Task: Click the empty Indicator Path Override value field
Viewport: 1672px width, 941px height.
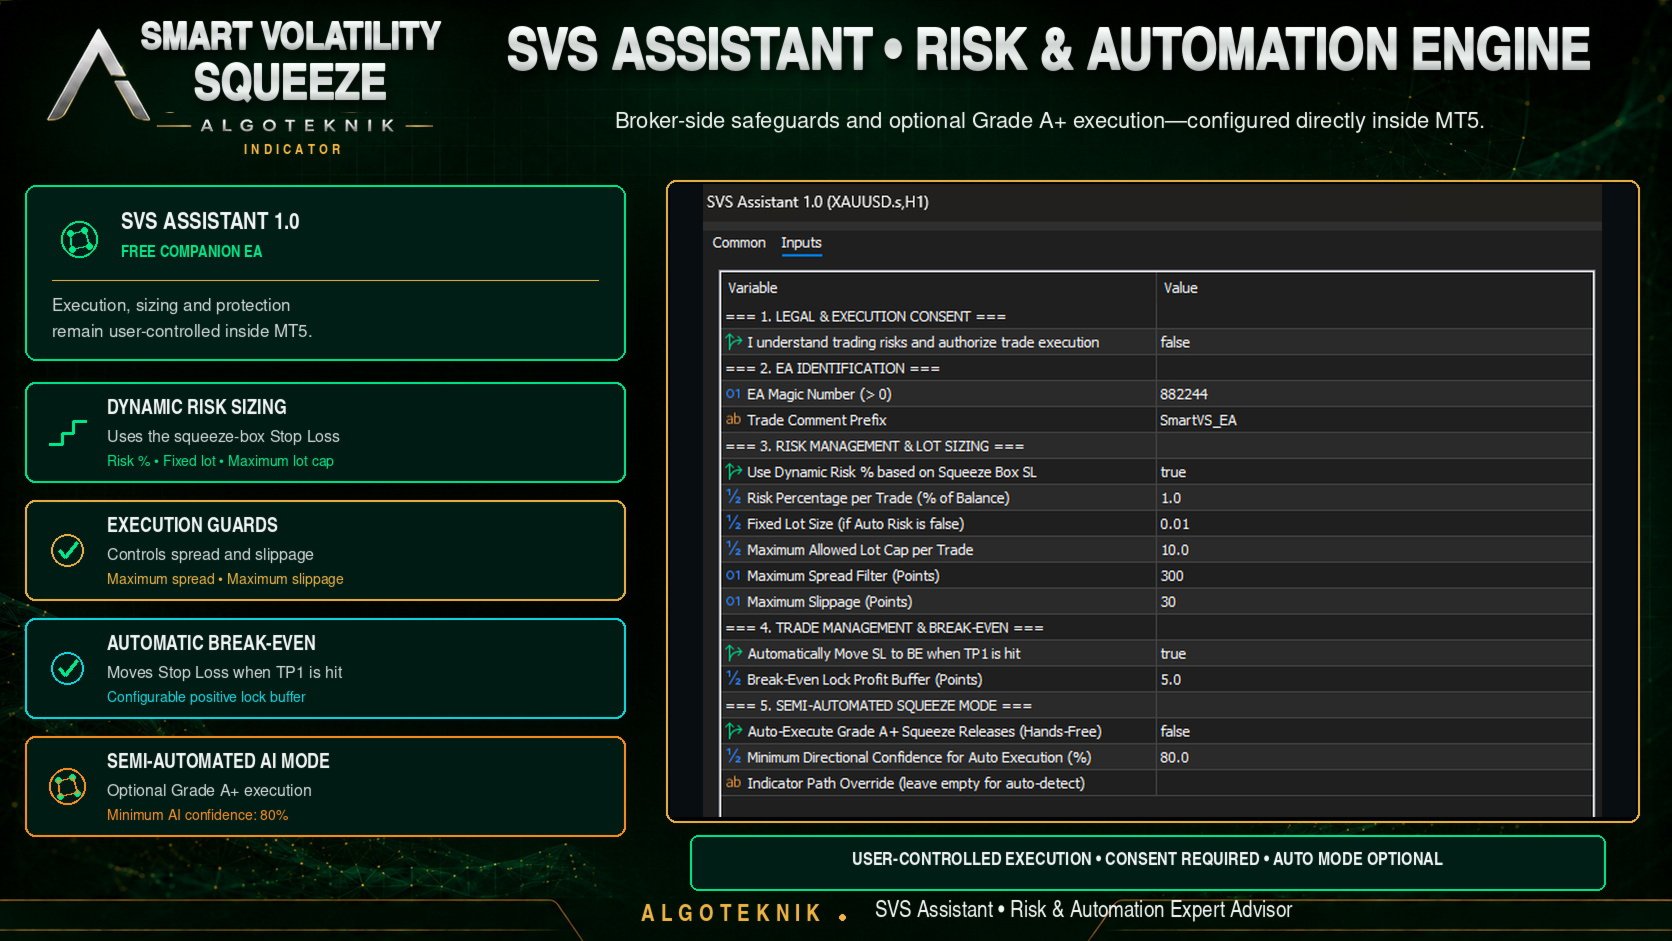Action: tap(1374, 784)
